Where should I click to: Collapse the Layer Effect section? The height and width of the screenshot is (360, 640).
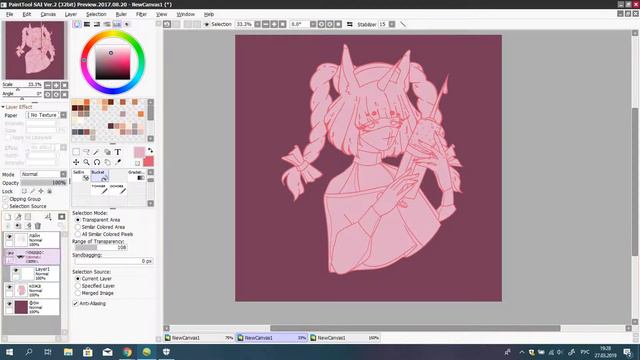[x=3, y=107]
